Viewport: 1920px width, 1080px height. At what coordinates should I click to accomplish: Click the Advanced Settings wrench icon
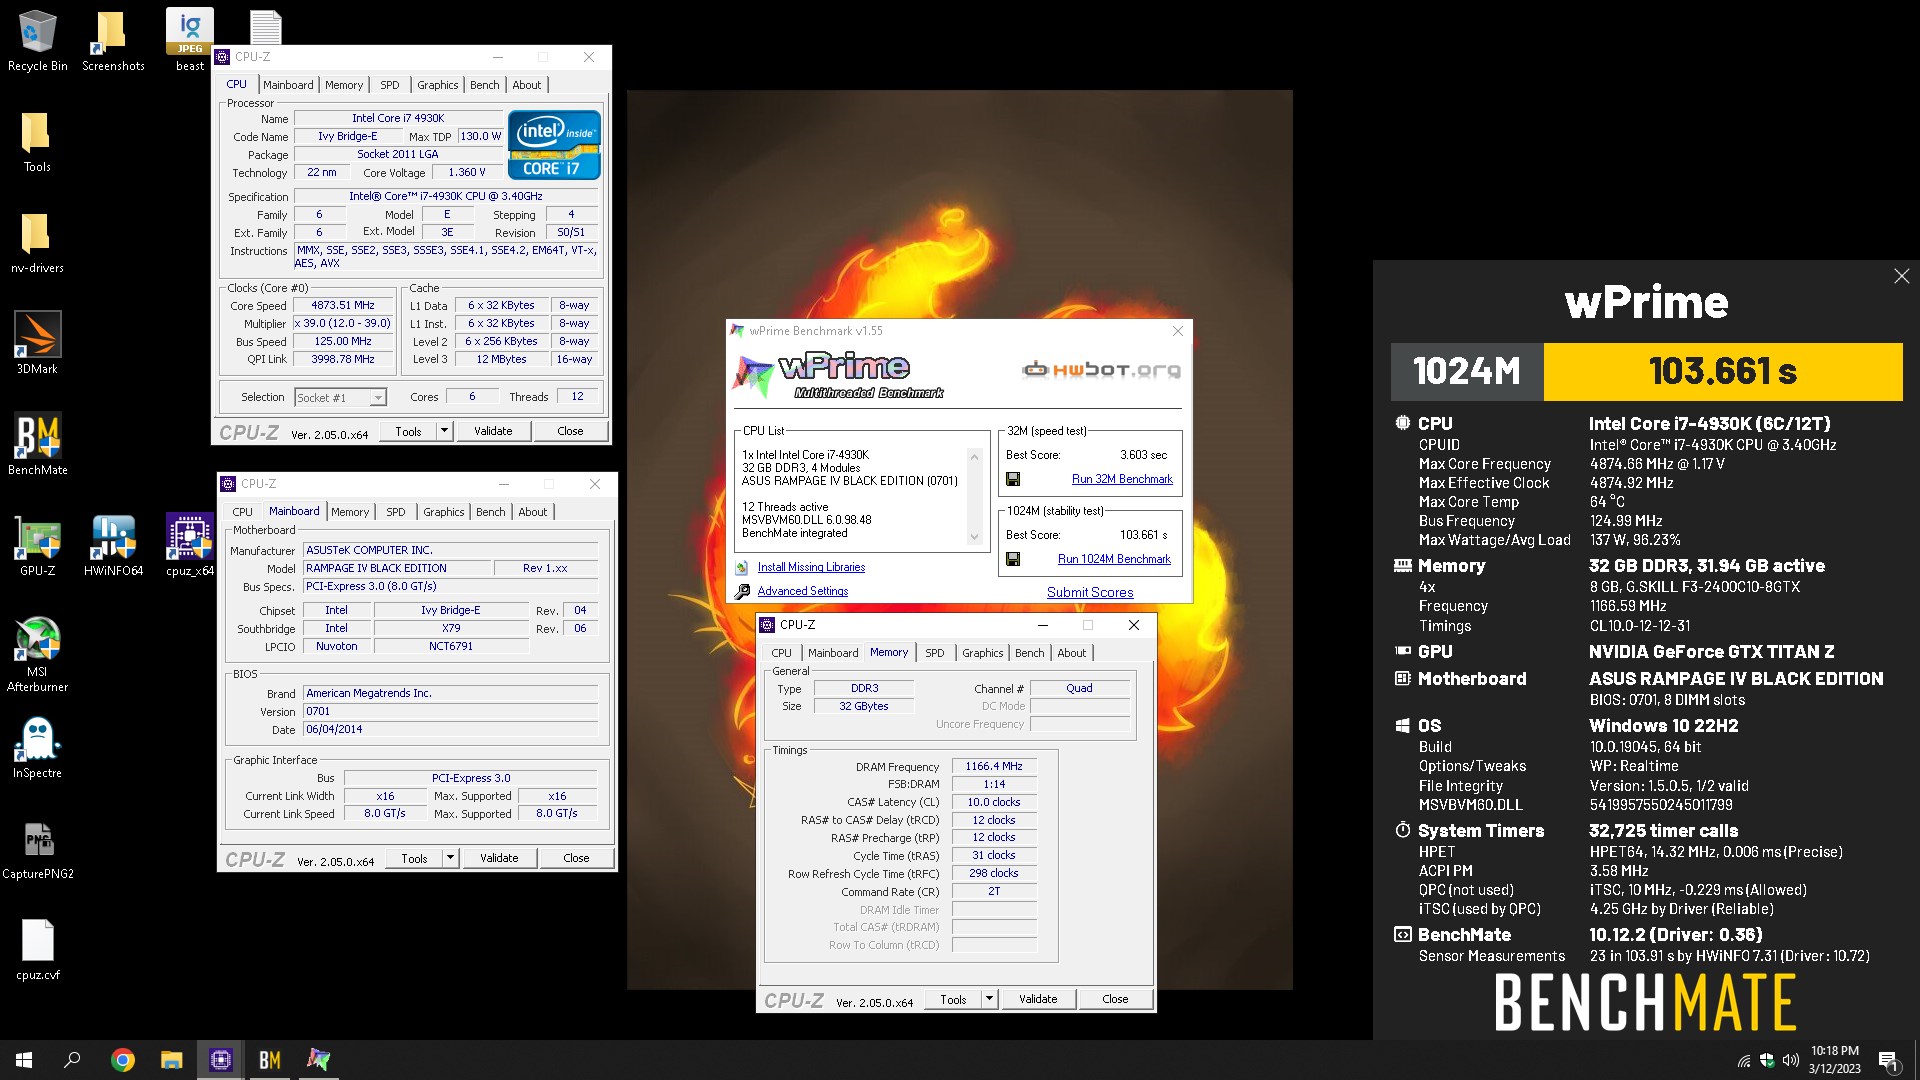coord(742,591)
